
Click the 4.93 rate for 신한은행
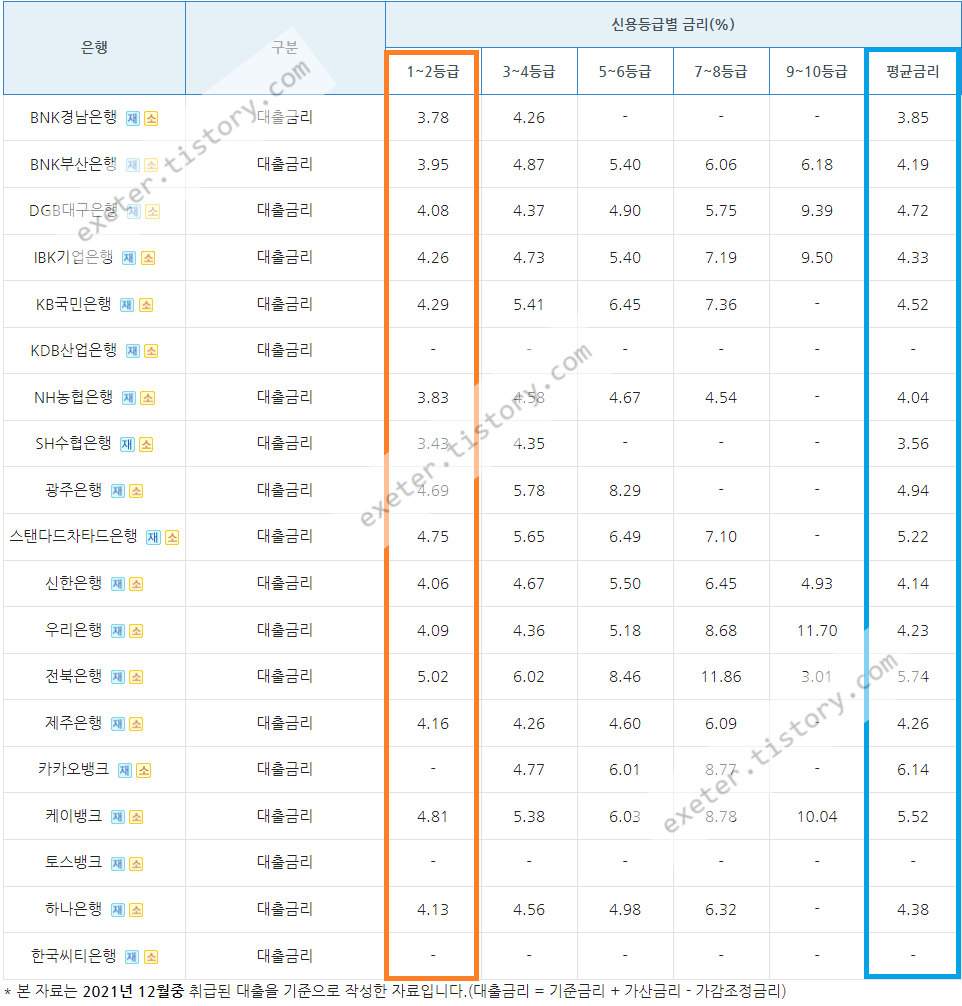coord(817,584)
